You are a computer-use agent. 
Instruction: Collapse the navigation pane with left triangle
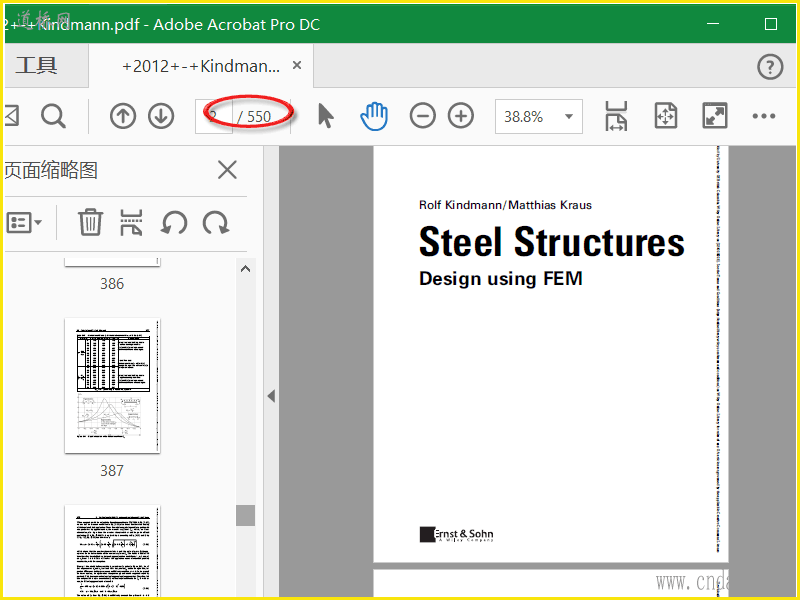[x=271, y=396]
